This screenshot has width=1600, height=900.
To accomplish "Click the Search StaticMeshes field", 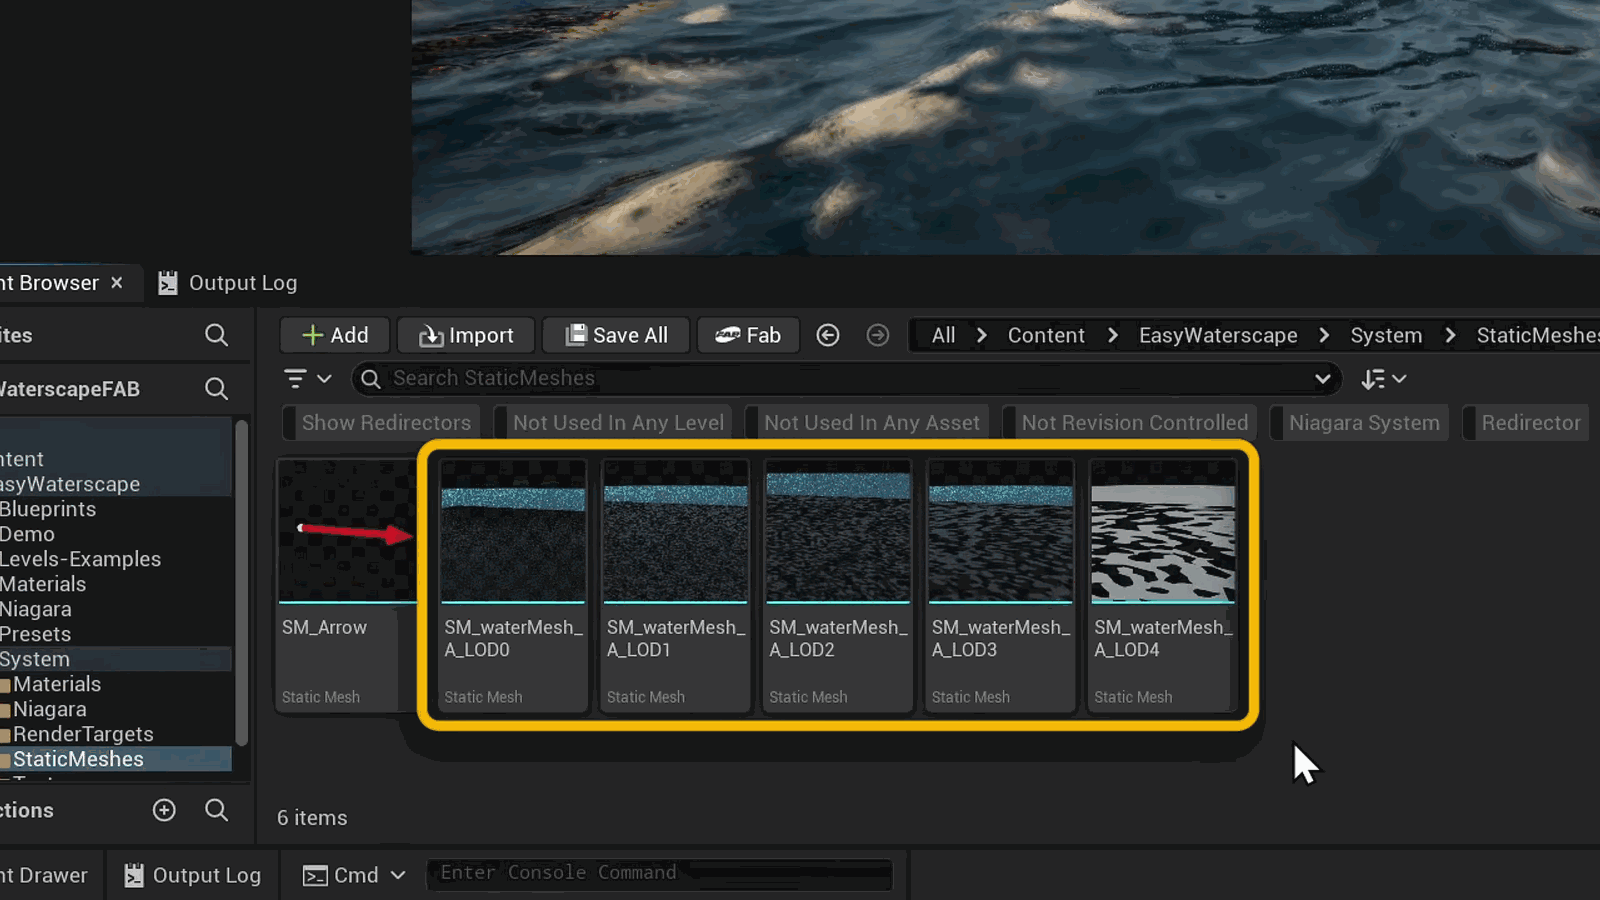I will coord(845,379).
